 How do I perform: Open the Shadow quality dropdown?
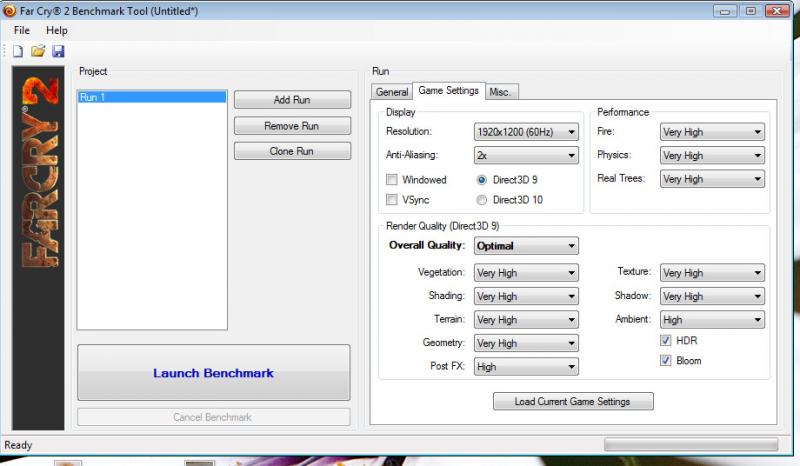point(712,296)
